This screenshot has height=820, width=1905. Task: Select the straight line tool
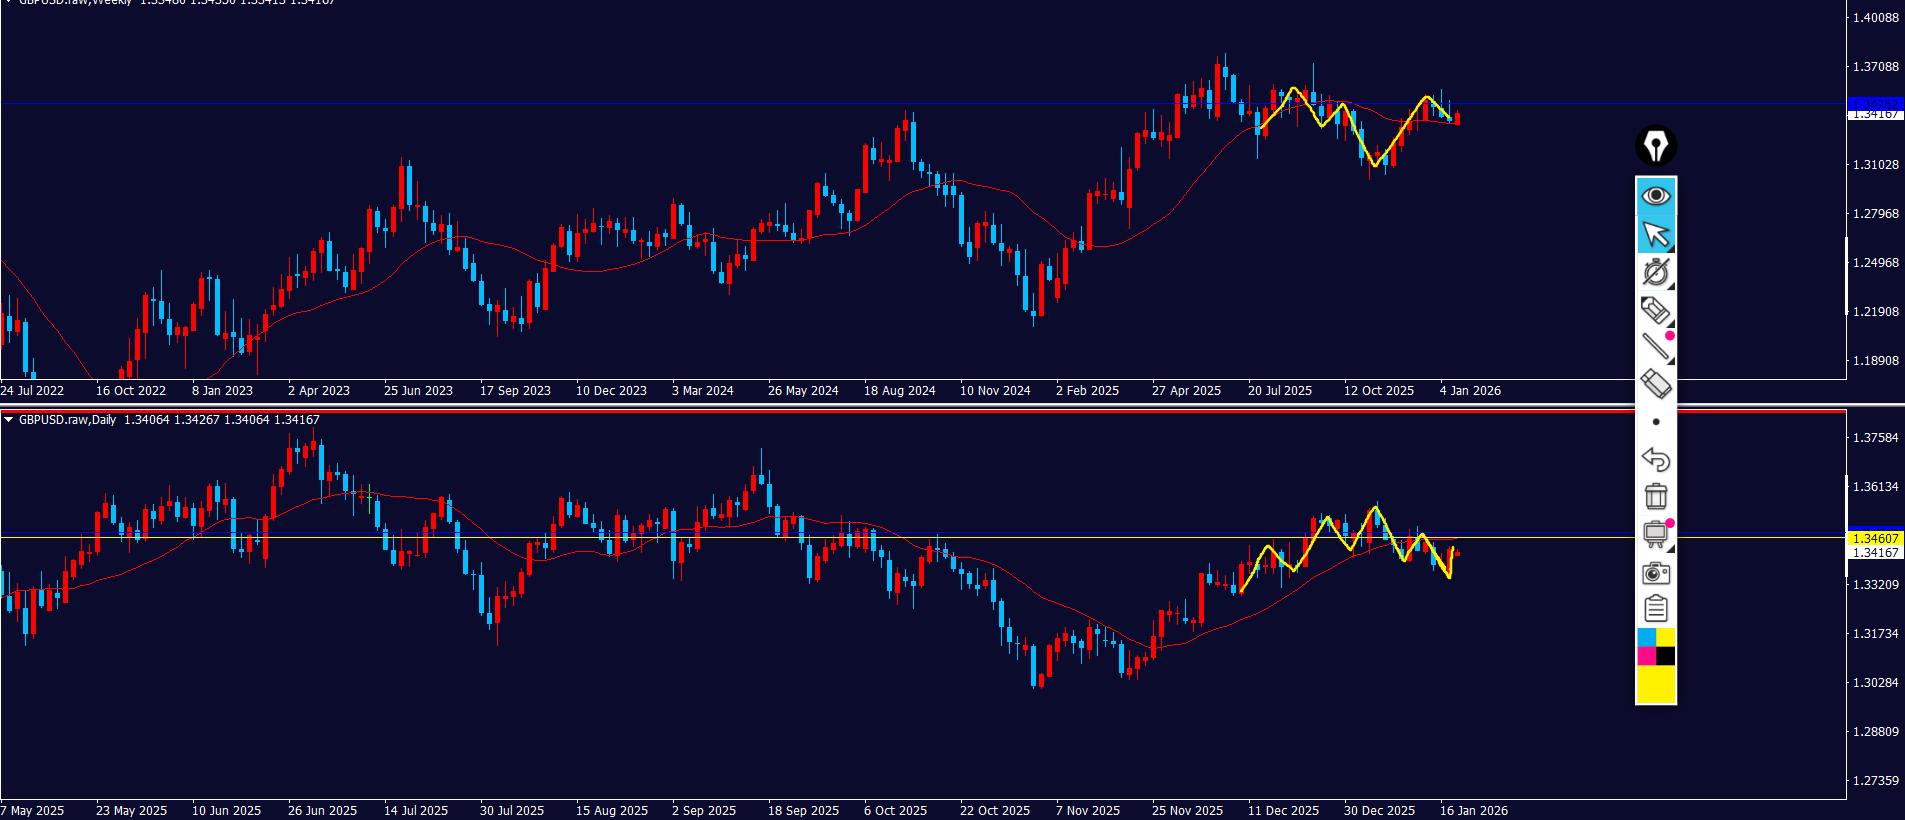click(1656, 347)
